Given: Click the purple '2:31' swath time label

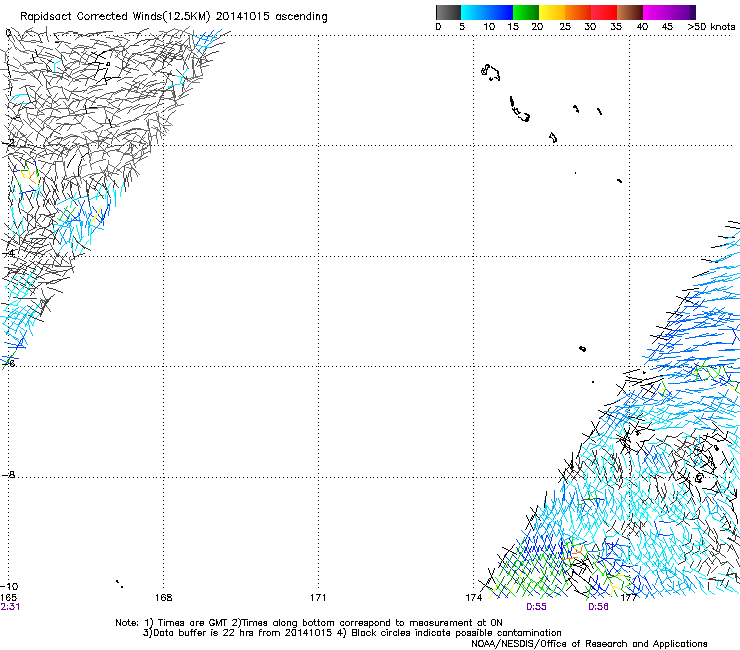Looking at the screenshot, I should point(10,607).
